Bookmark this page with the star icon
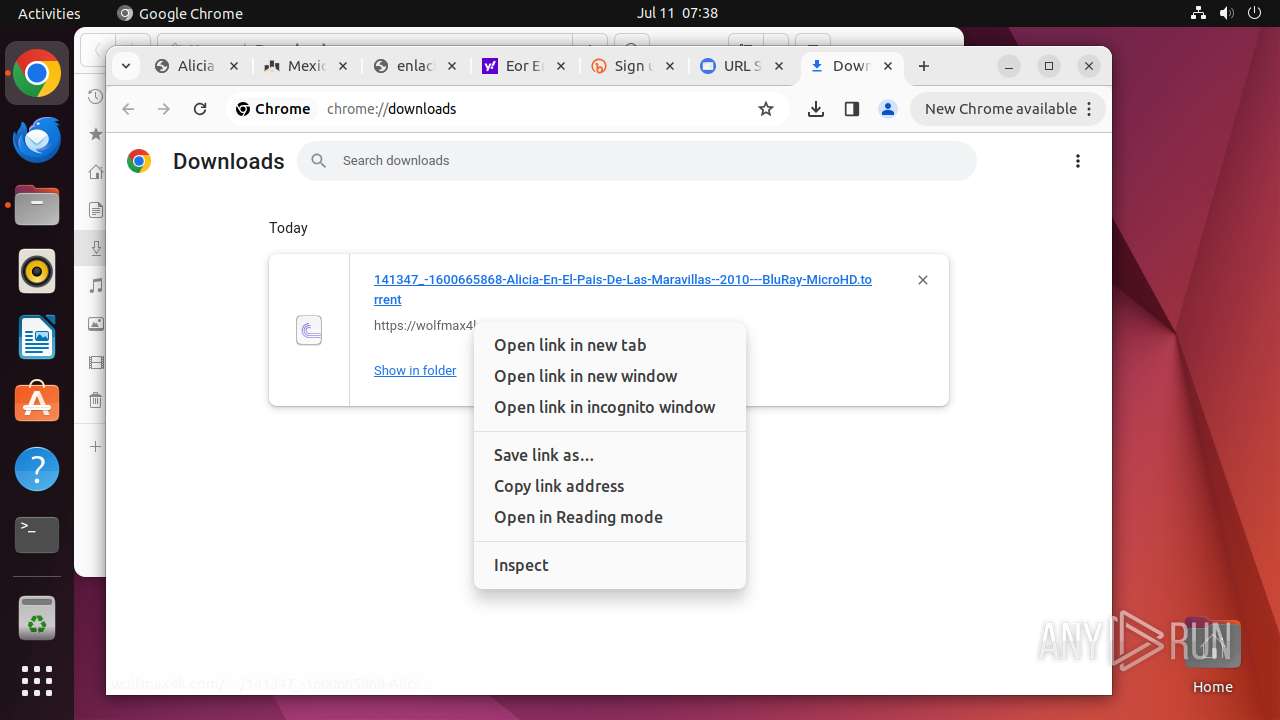Image resolution: width=1280 pixels, height=720 pixels. [x=766, y=109]
